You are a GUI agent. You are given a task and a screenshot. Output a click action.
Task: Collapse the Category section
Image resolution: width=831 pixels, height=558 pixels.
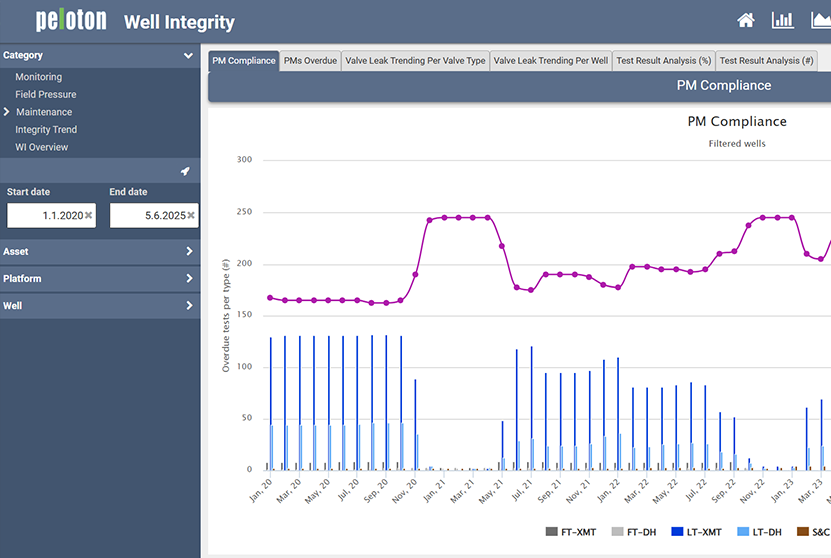coord(188,56)
